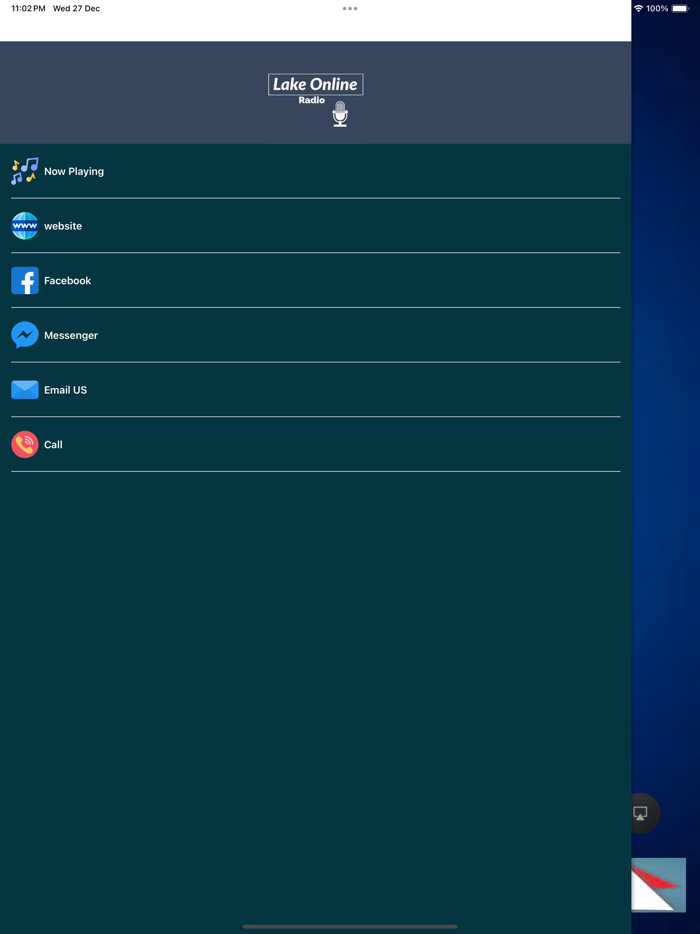Viewport: 700px width, 934px height.
Task: Select the Call menu label
Action: point(53,444)
